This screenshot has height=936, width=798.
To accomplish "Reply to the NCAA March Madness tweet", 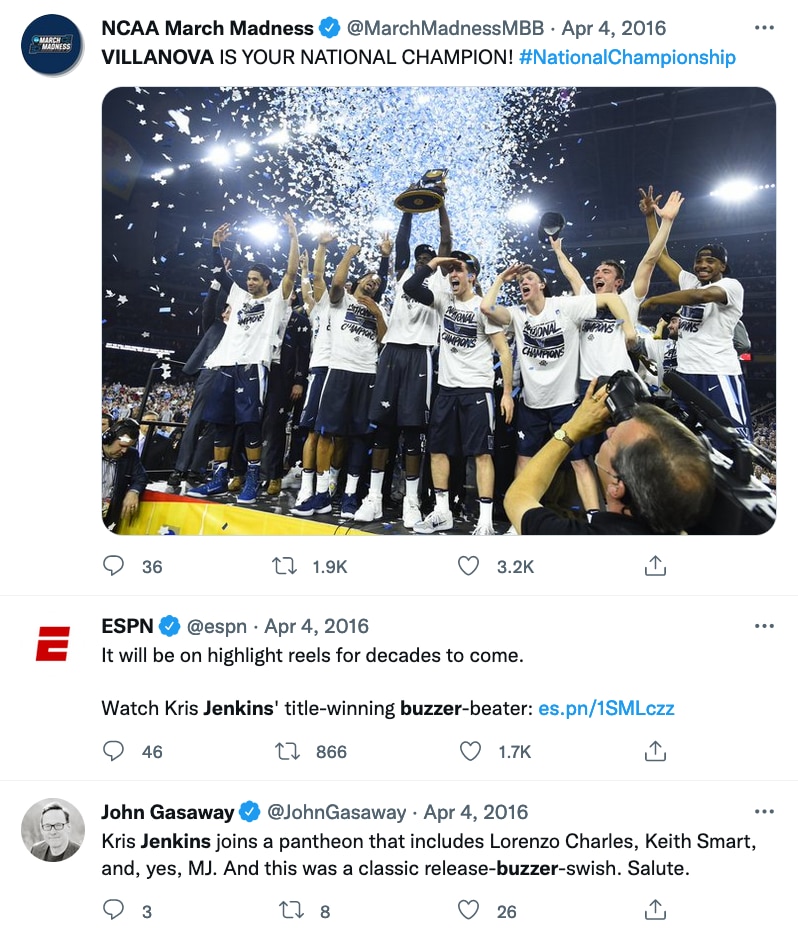I will coord(113,565).
